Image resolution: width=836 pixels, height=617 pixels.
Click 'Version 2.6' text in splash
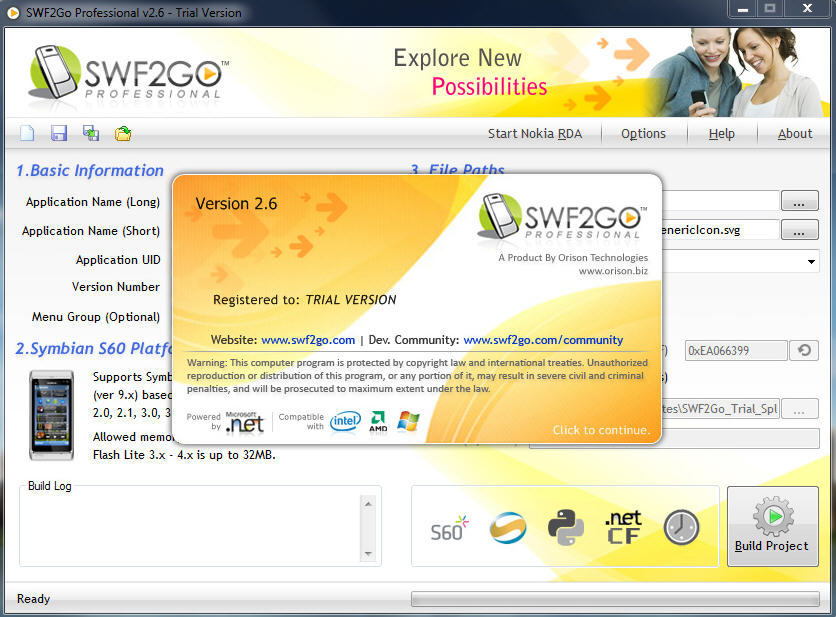(236, 203)
